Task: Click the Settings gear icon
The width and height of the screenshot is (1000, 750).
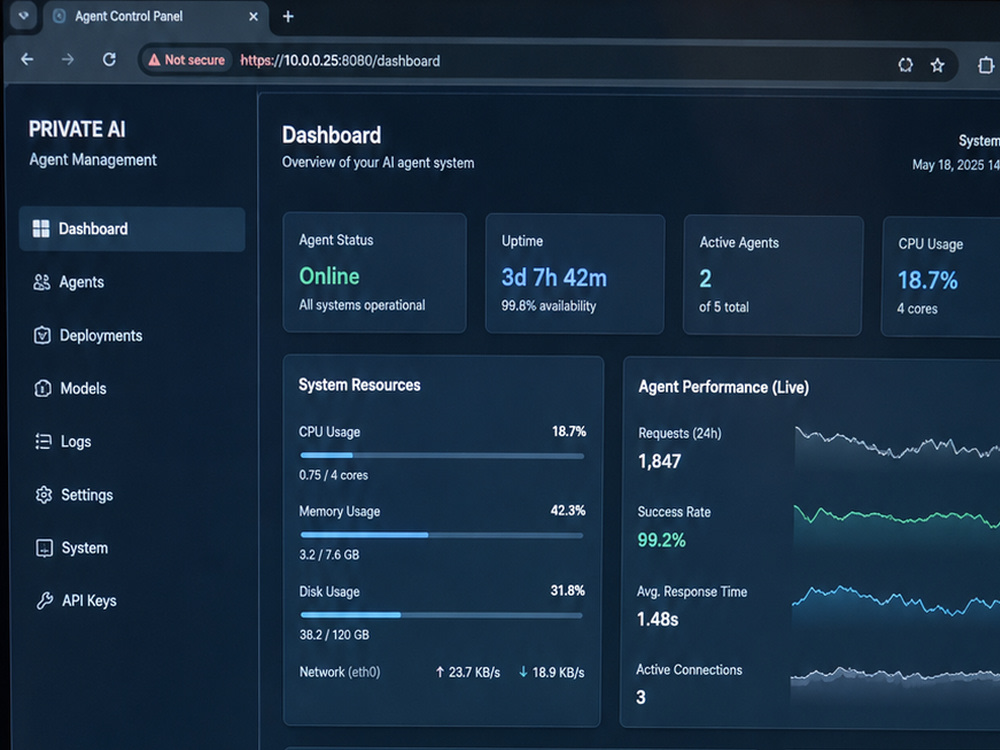Action: coord(44,494)
